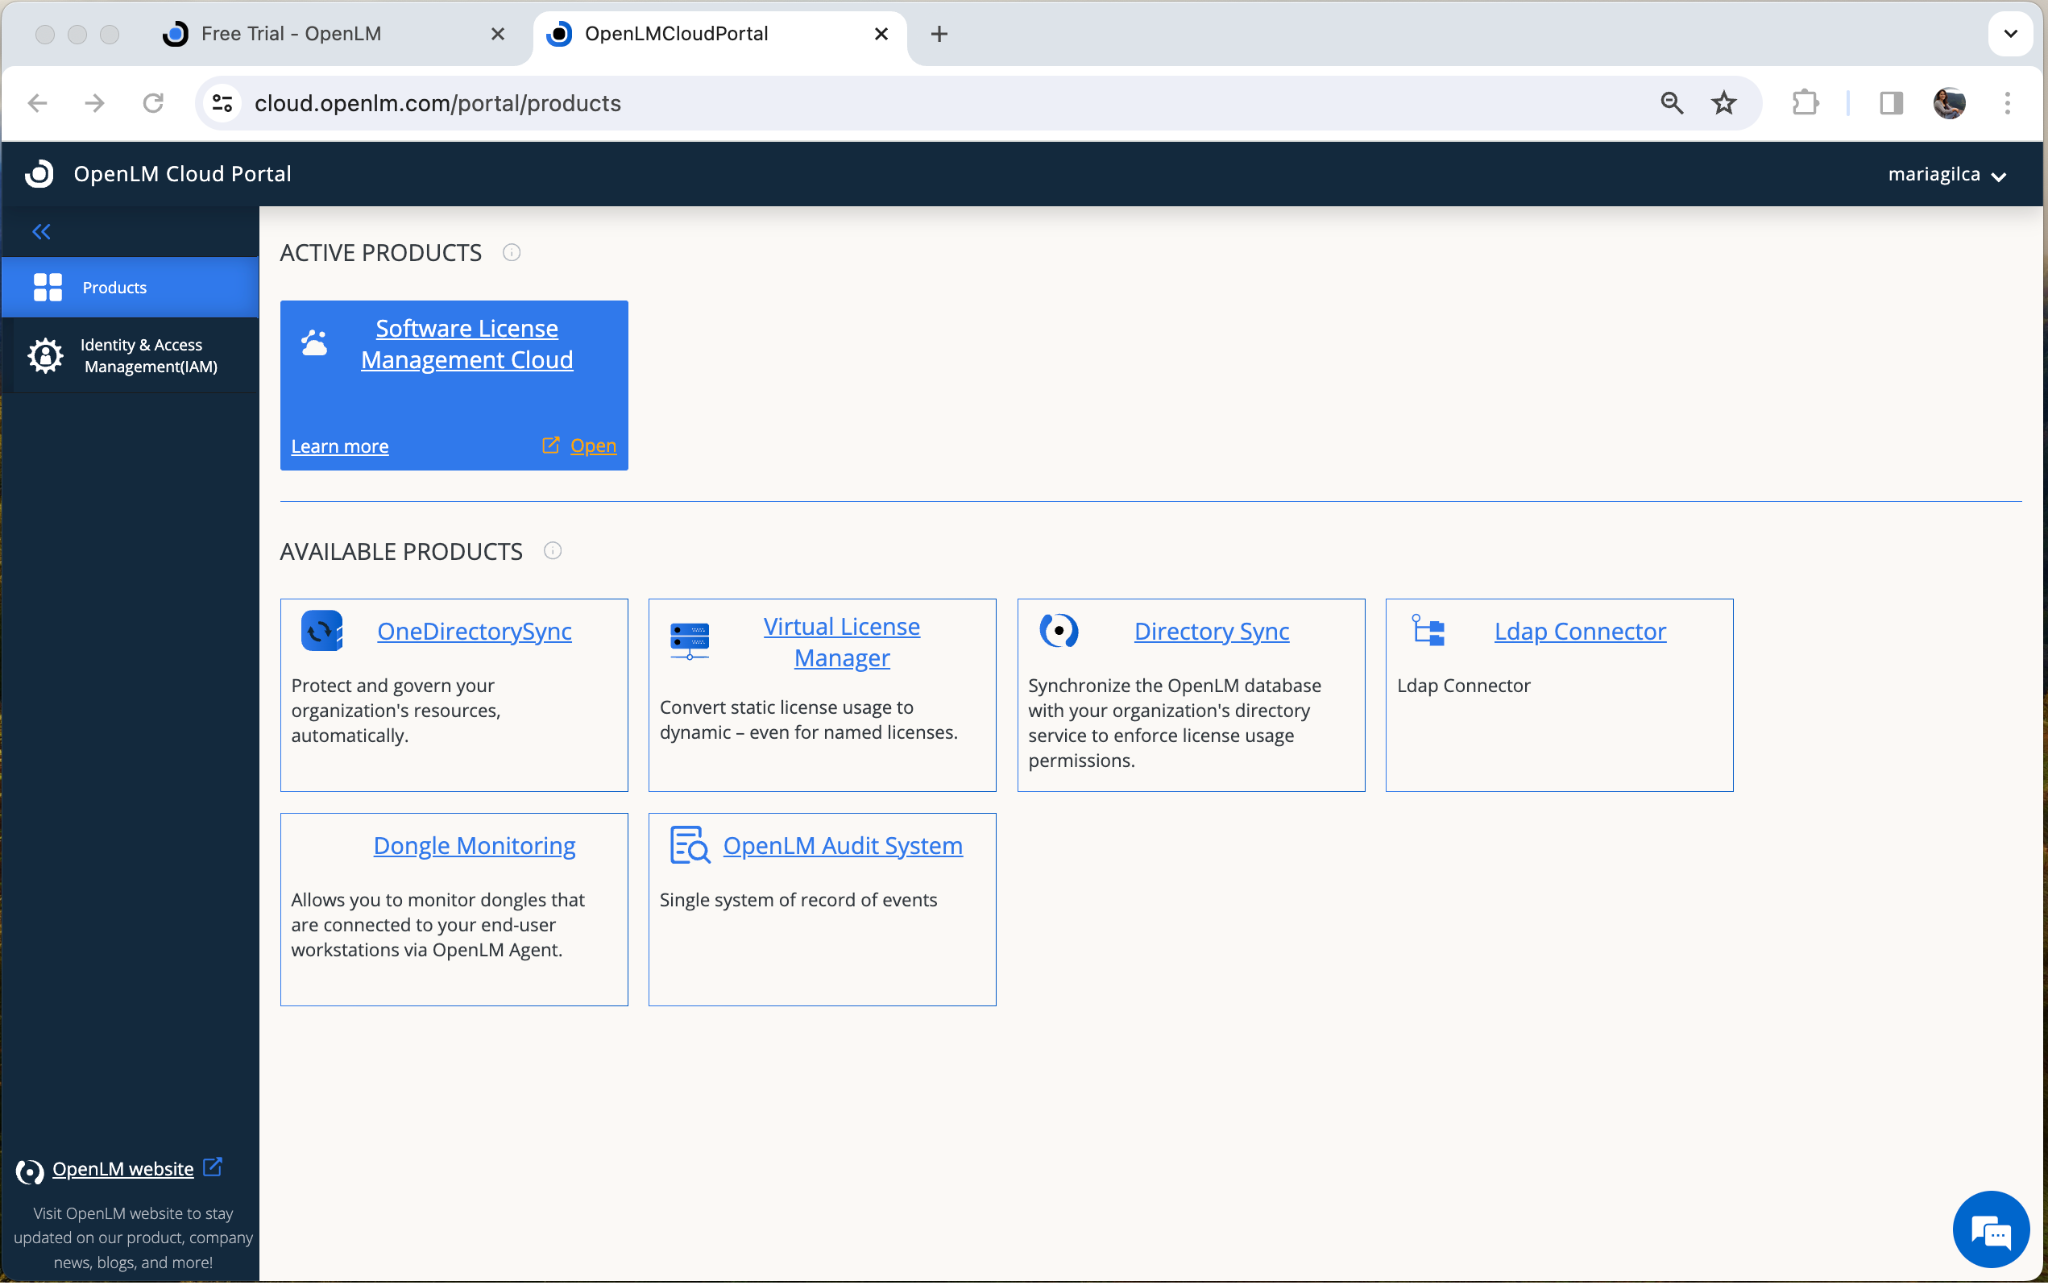Switch to the Free Trial - OpenLM tab
This screenshot has height=1283, width=2048.
[x=290, y=33]
